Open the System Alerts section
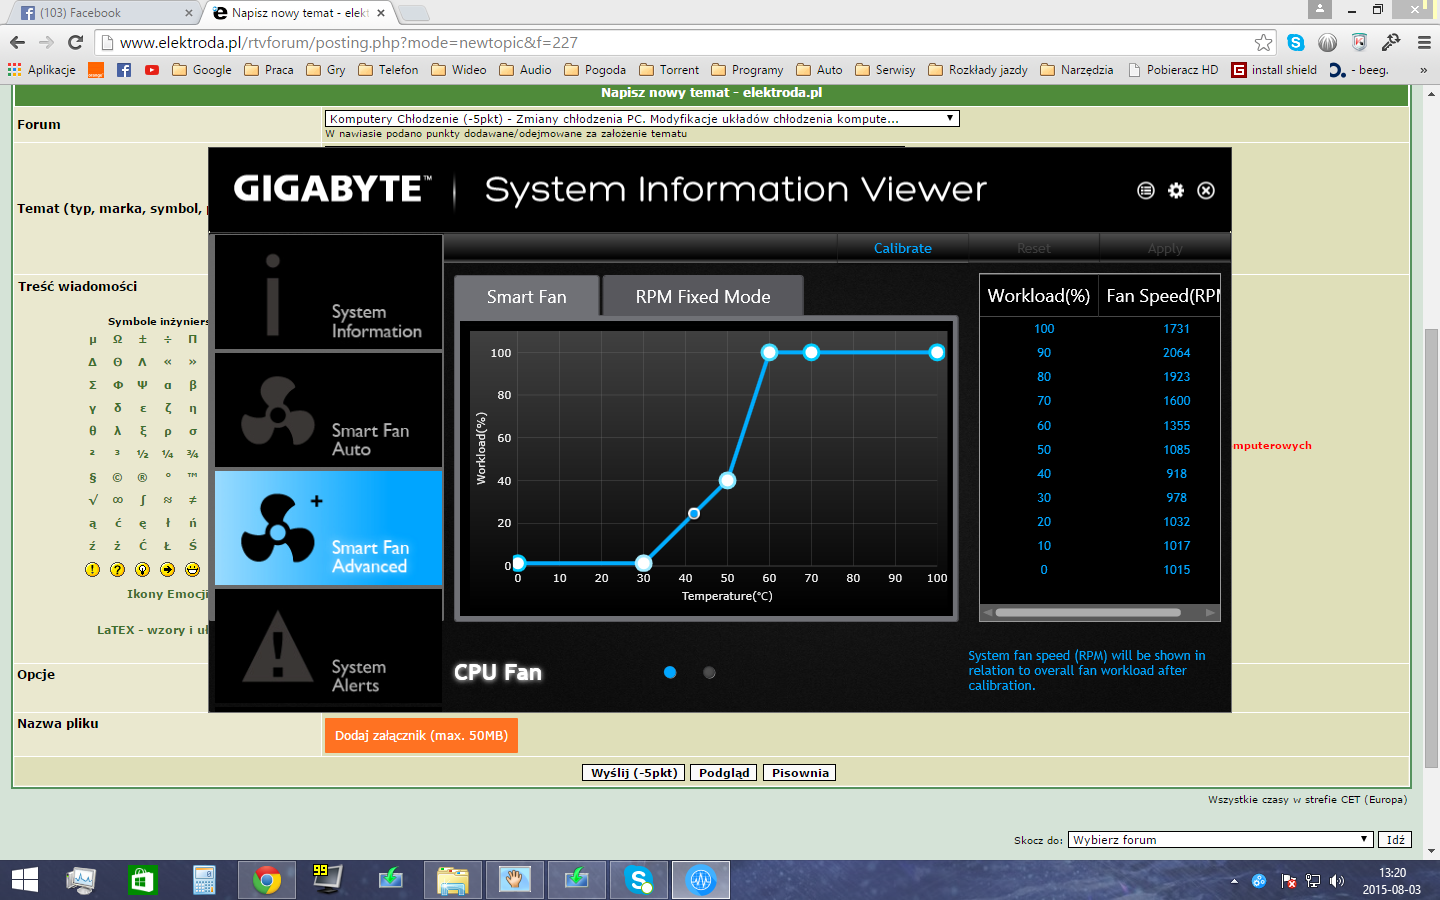The image size is (1440, 900). click(329, 646)
